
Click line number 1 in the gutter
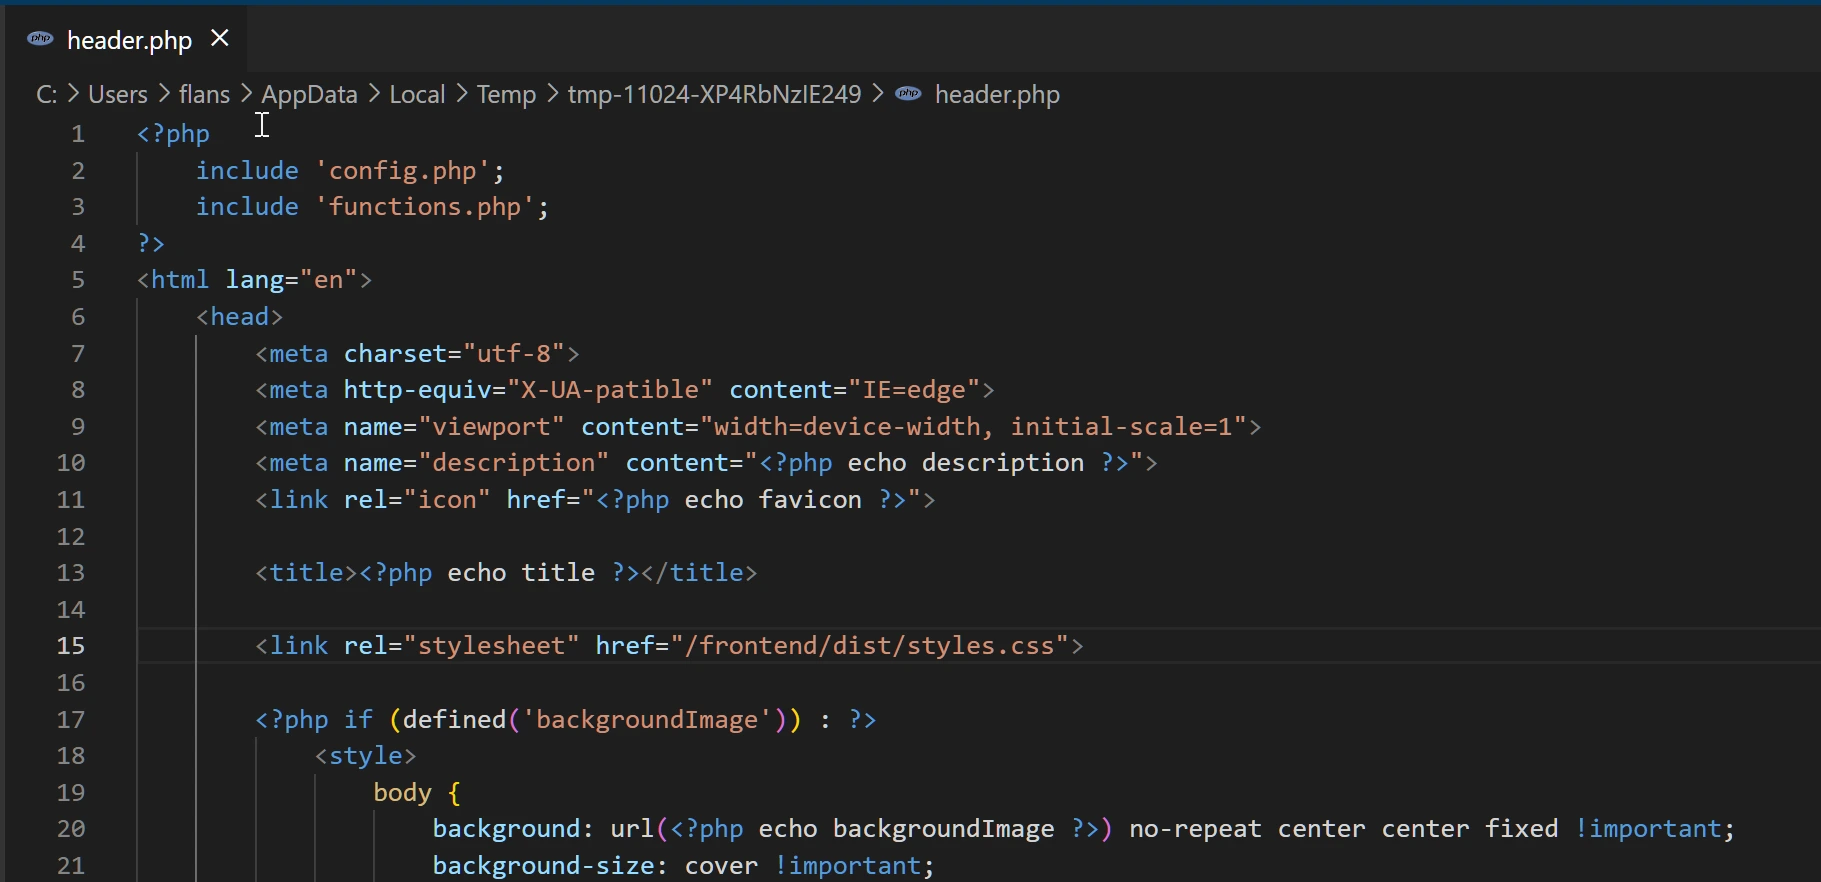click(x=78, y=134)
